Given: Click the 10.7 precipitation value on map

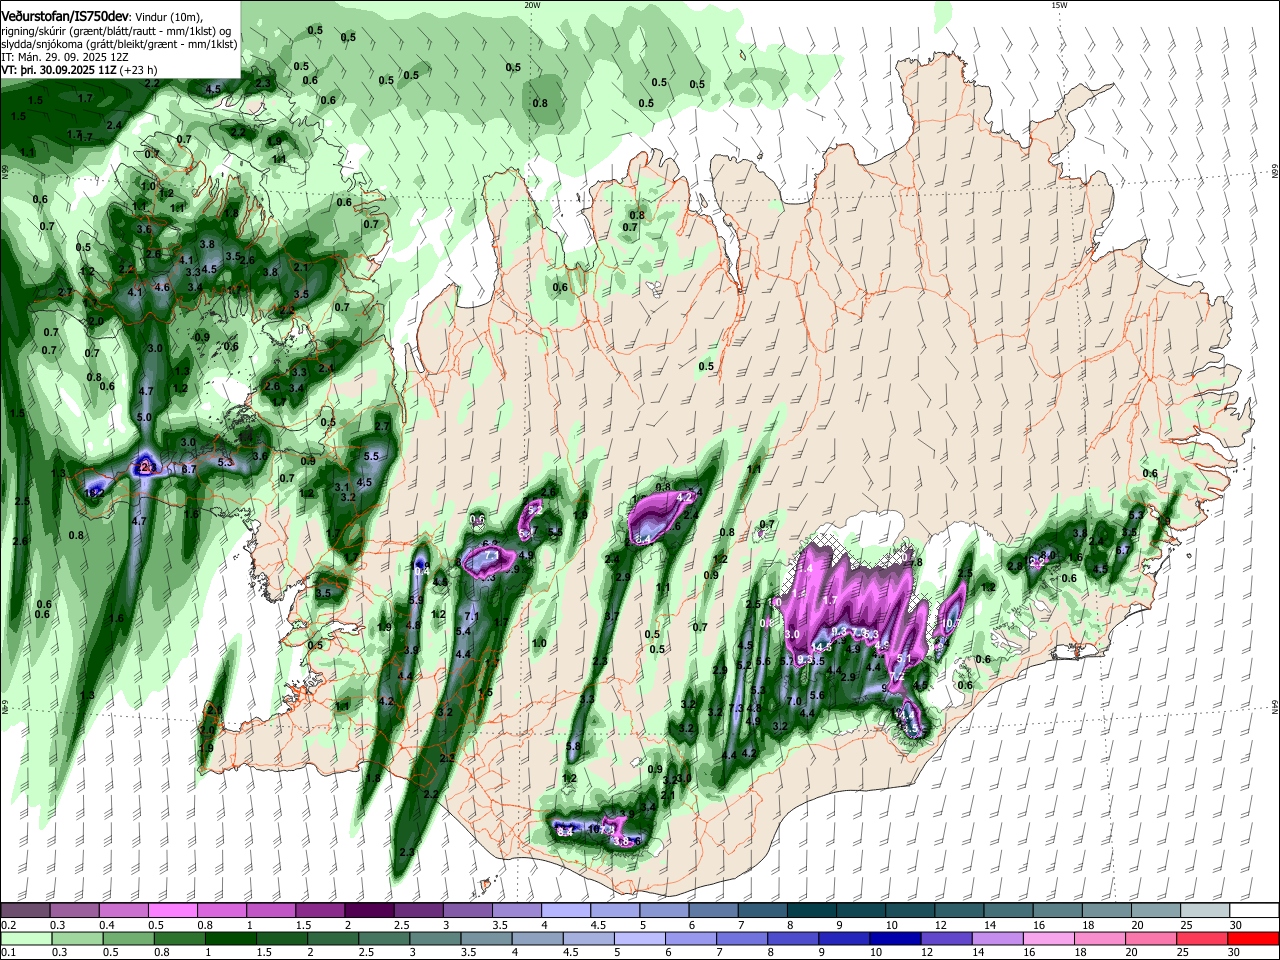Looking at the screenshot, I should coord(951,623).
